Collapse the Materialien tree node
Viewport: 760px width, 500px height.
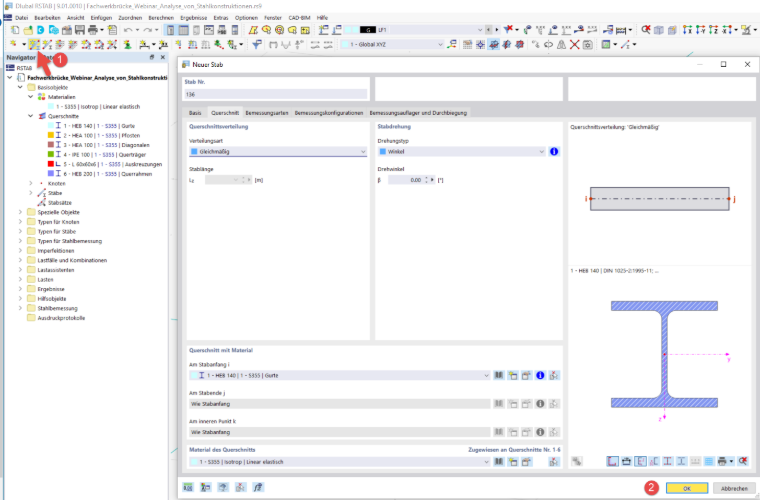click(31, 97)
